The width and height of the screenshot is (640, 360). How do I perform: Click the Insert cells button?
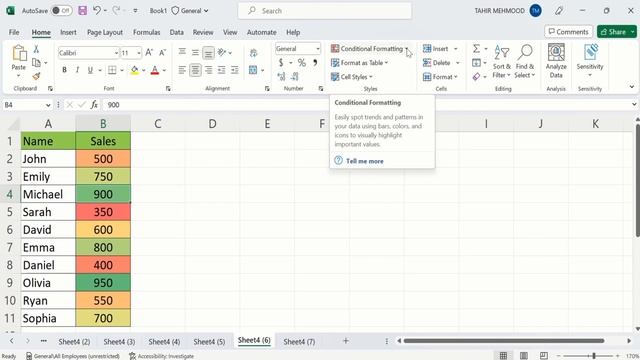[436, 49]
